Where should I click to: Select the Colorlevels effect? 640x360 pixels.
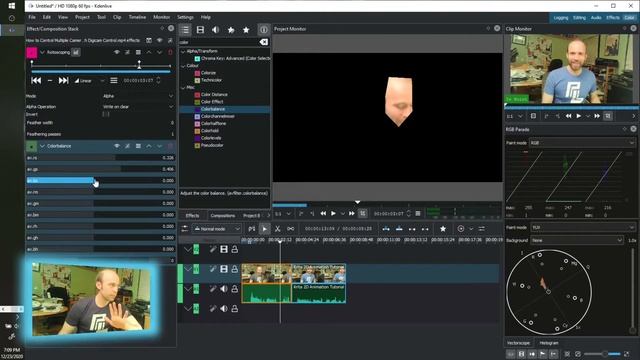point(211,138)
